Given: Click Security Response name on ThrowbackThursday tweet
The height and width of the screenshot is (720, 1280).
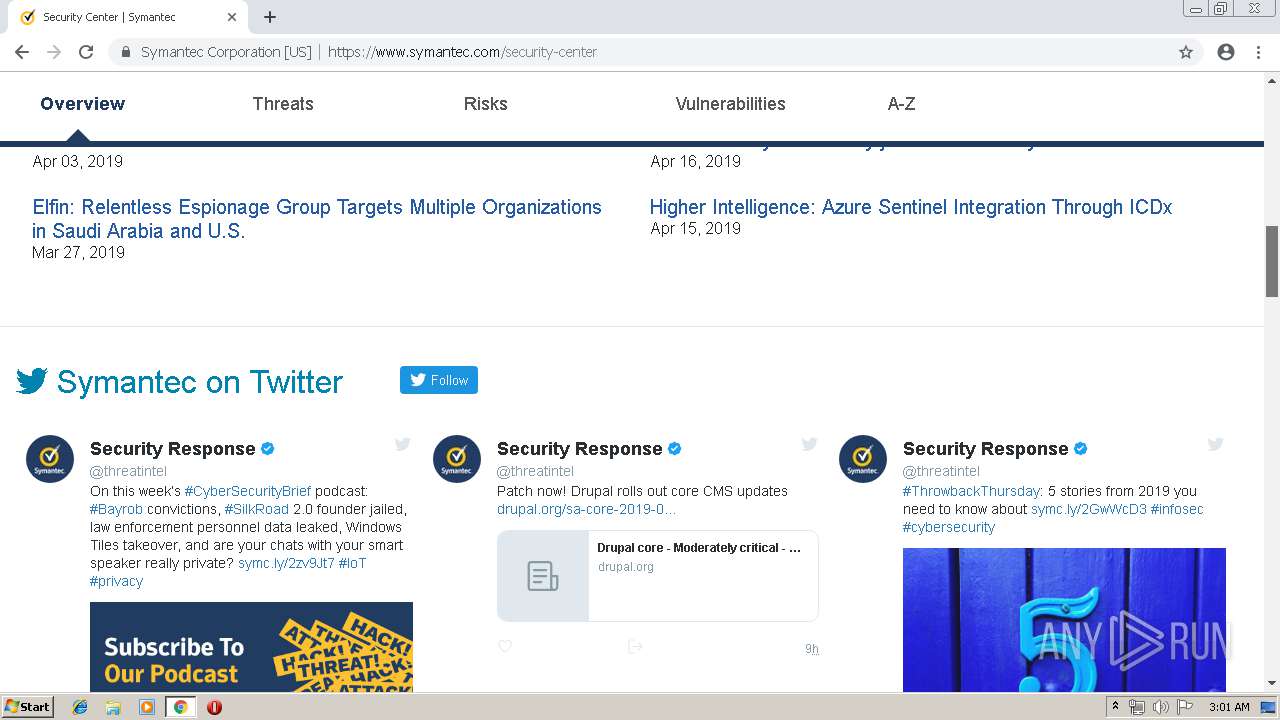Looking at the screenshot, I should 985,449.
